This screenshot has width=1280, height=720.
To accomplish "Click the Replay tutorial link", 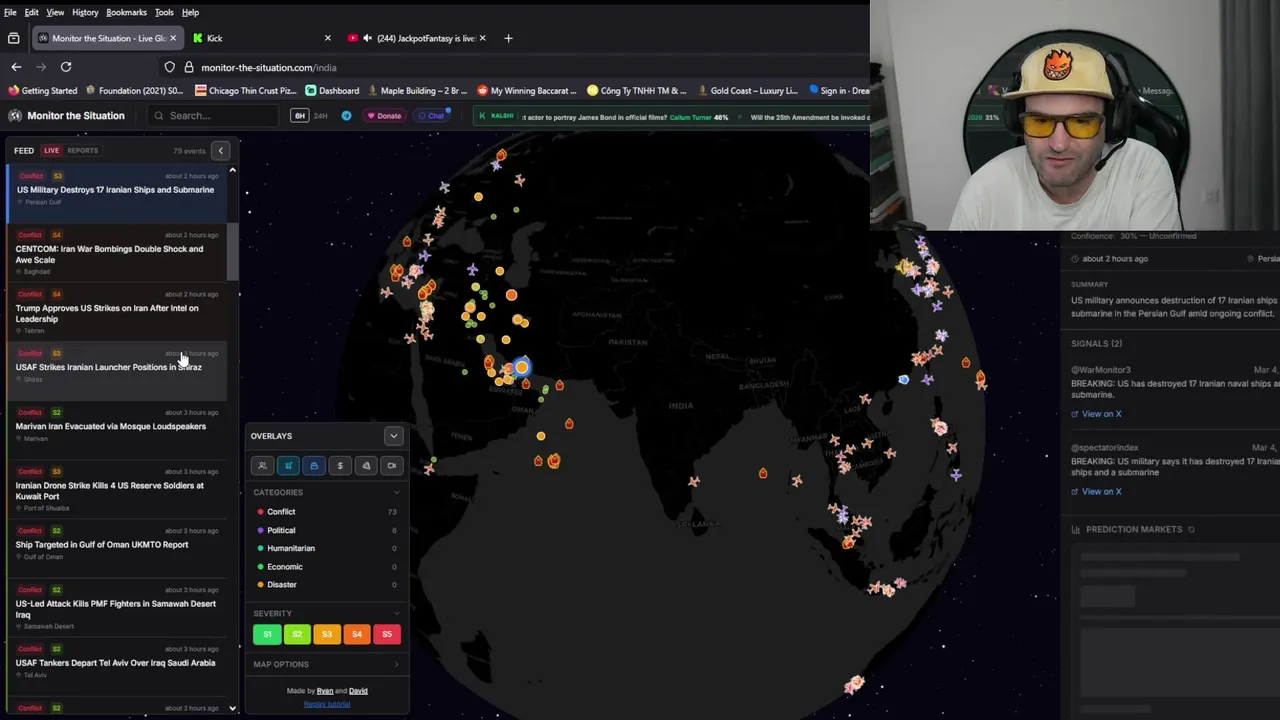I will tap(327, 704).
